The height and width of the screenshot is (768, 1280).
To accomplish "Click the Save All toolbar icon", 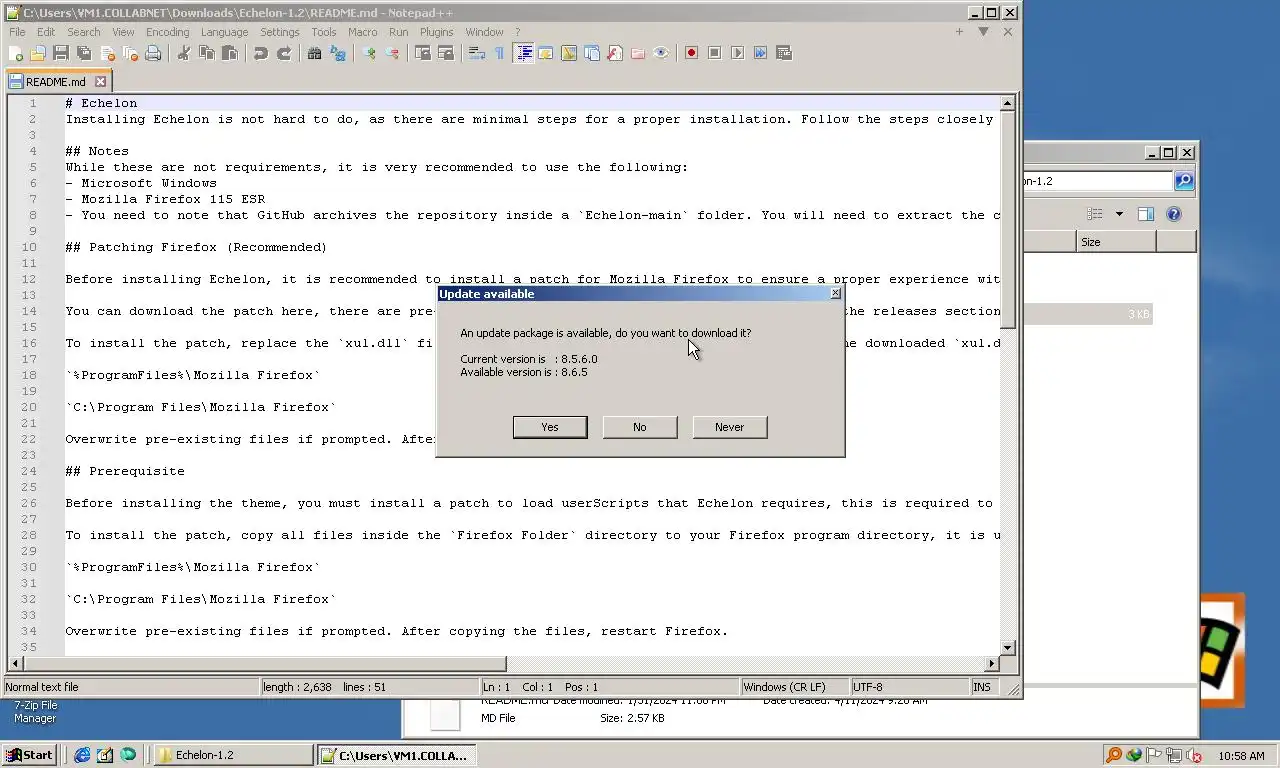I will point(84,53).
